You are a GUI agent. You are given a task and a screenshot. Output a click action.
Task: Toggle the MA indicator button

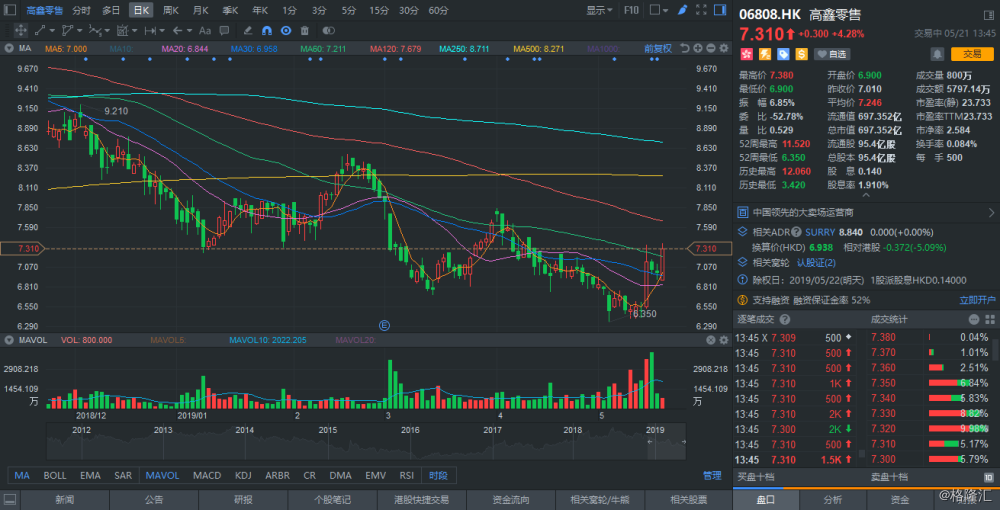(22, 476)
